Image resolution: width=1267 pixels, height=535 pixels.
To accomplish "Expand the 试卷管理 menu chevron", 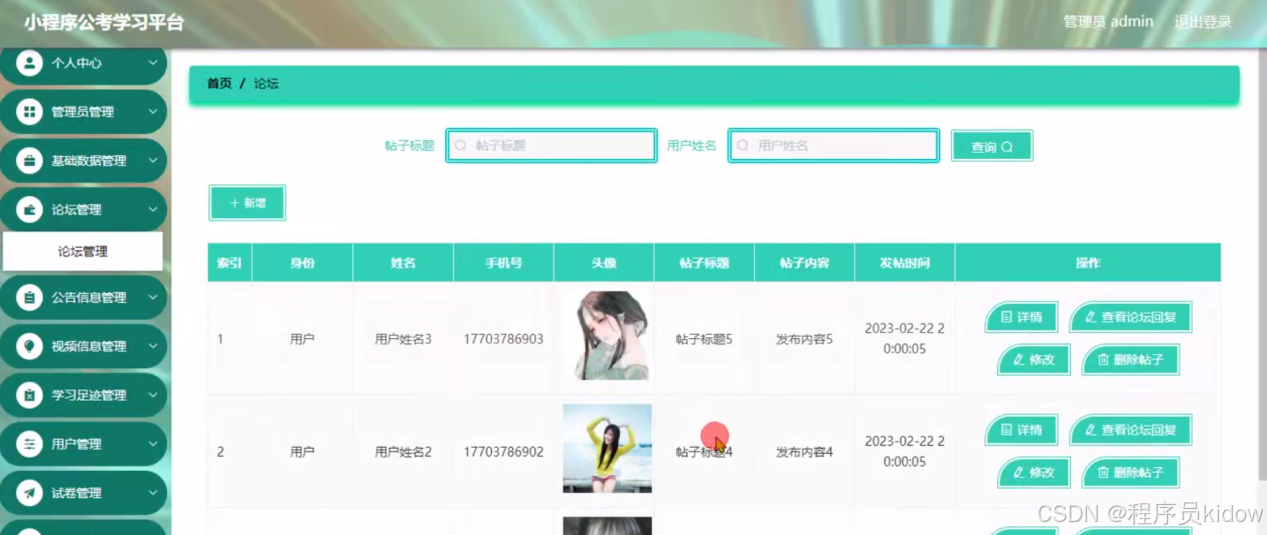I will [x=153, y=493].
